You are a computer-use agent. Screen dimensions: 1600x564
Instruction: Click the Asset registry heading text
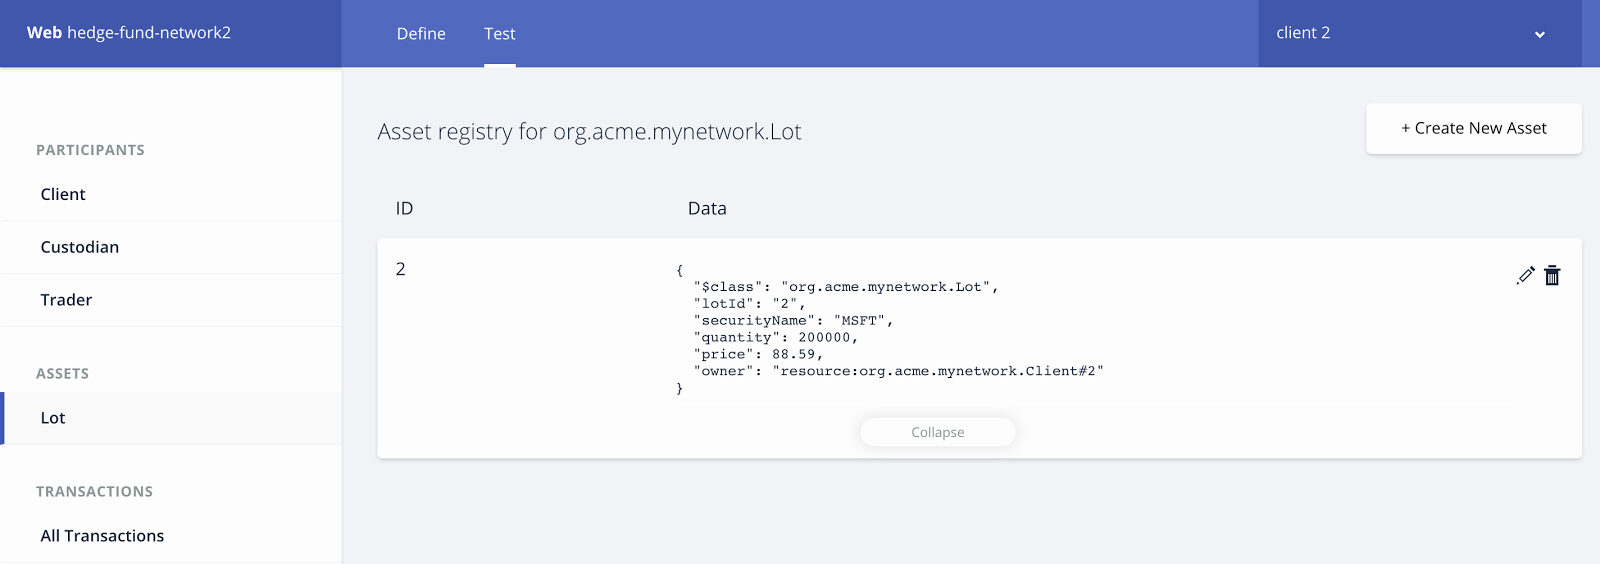pos(589,132)
